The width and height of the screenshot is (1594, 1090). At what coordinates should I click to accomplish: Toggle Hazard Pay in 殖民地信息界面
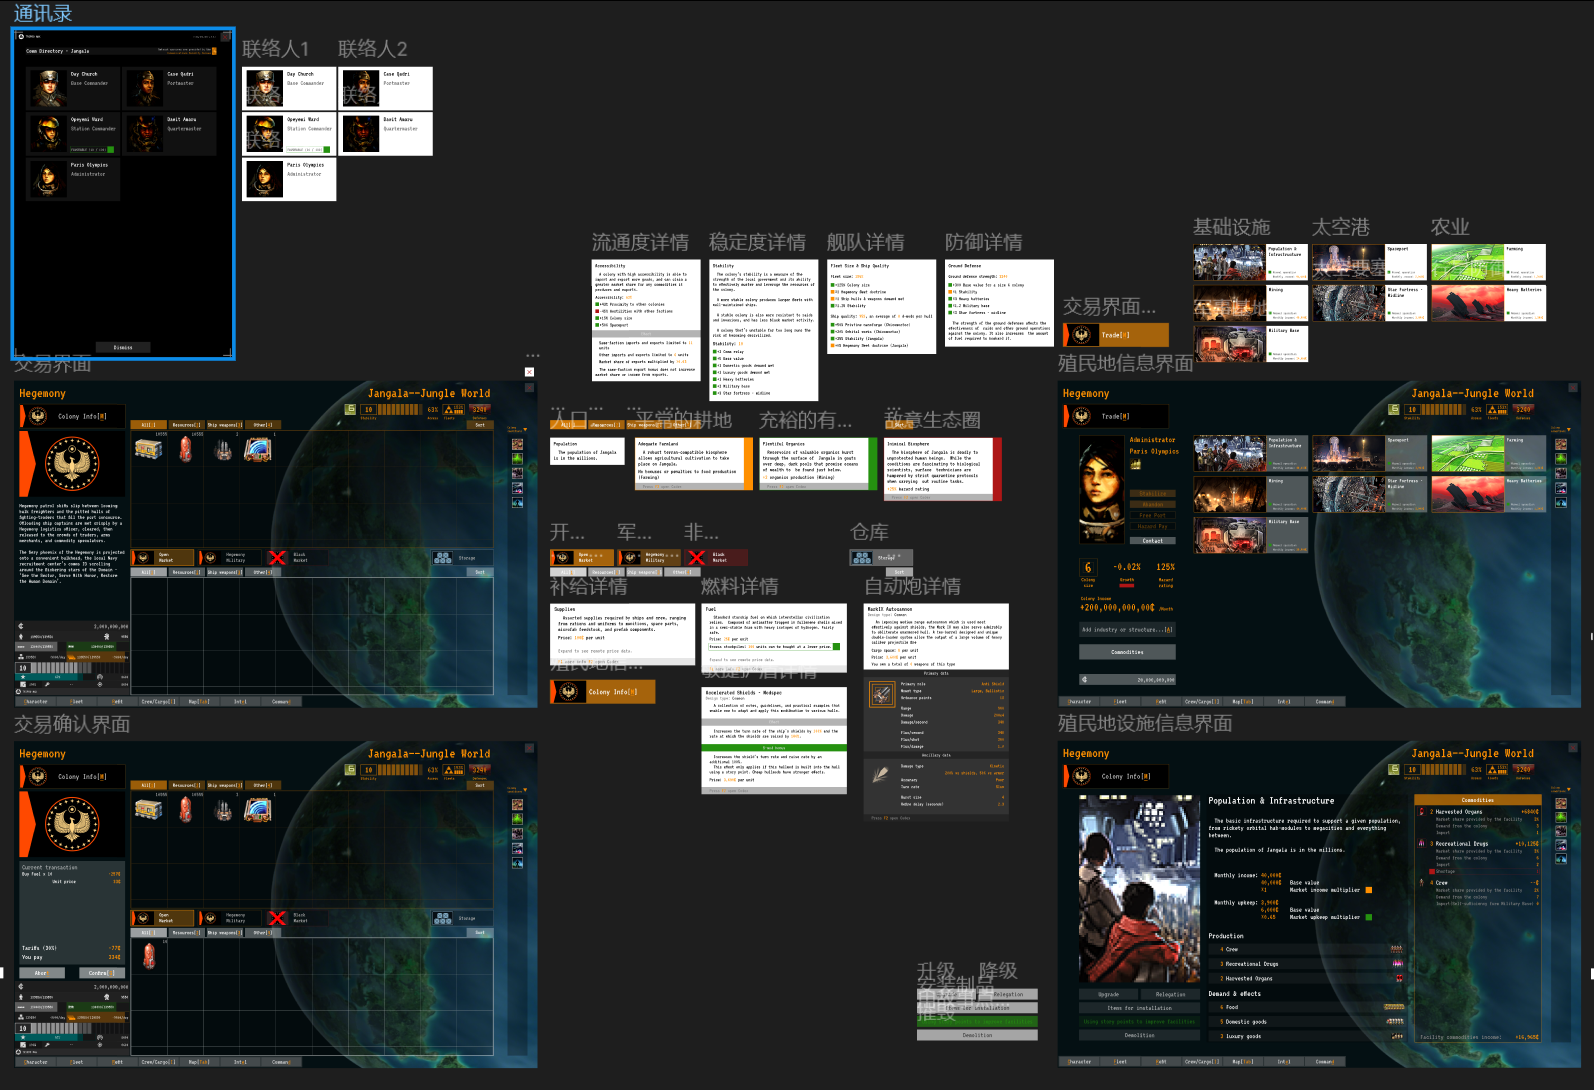[1152, 527]
